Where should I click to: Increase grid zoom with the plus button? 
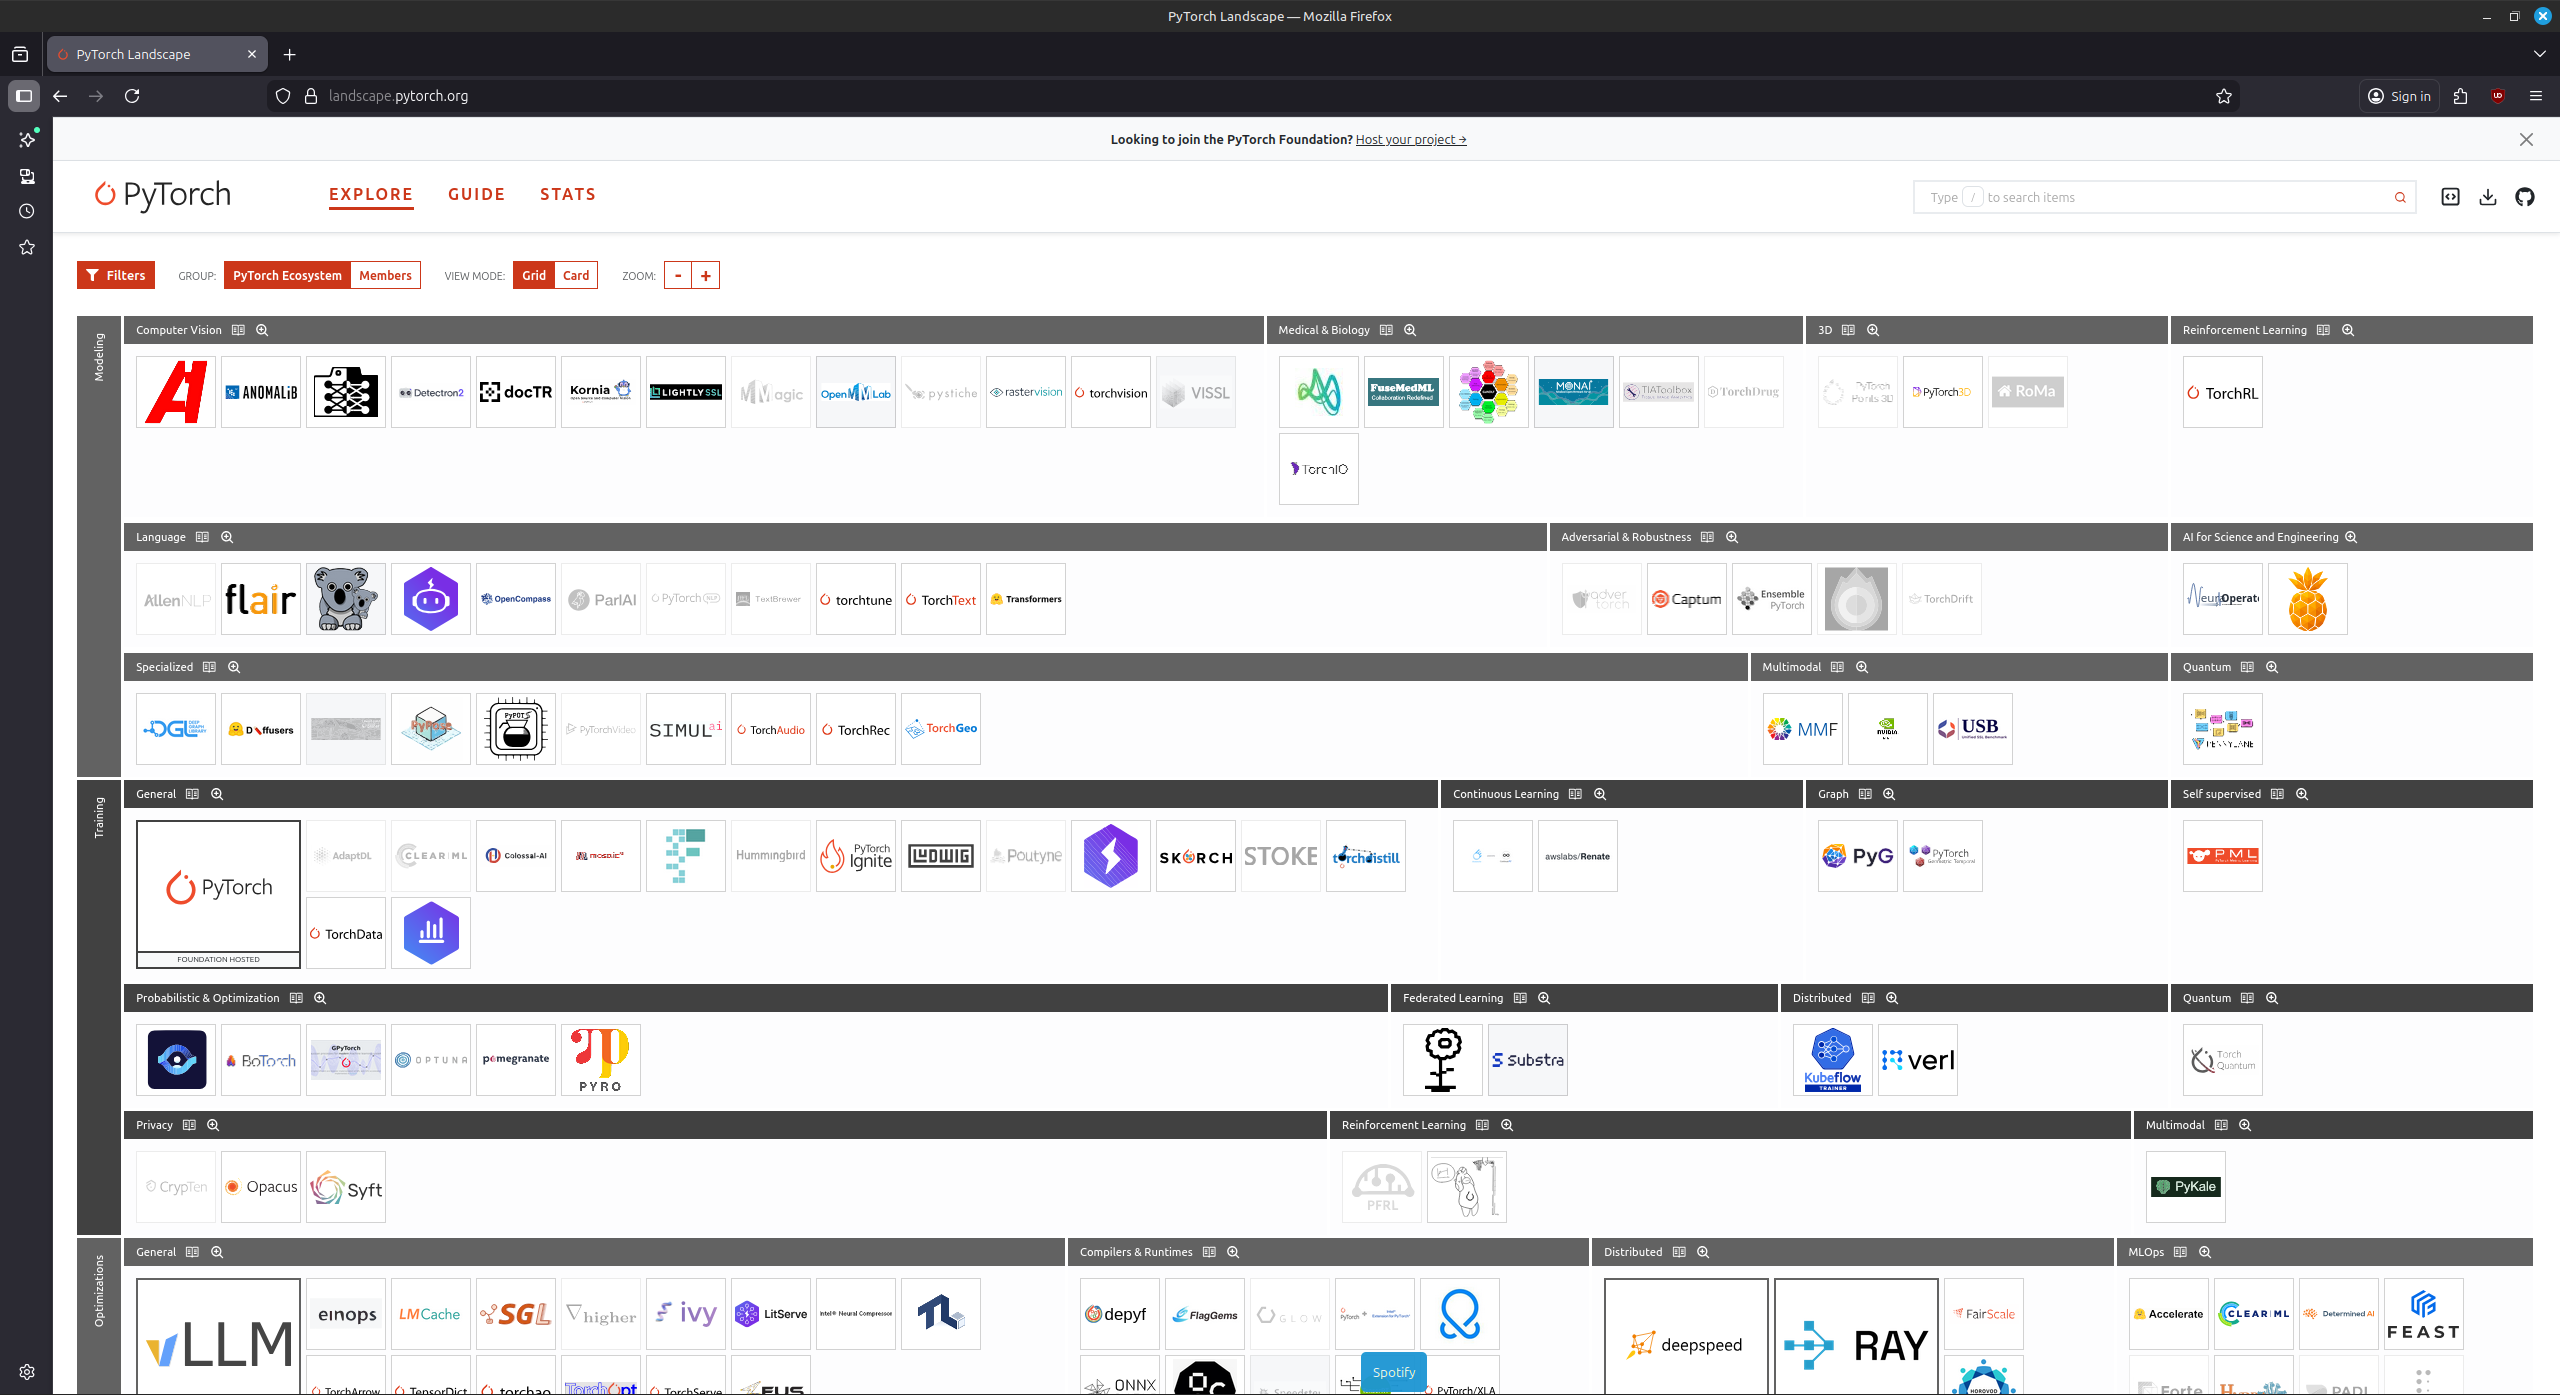[706, 275]
